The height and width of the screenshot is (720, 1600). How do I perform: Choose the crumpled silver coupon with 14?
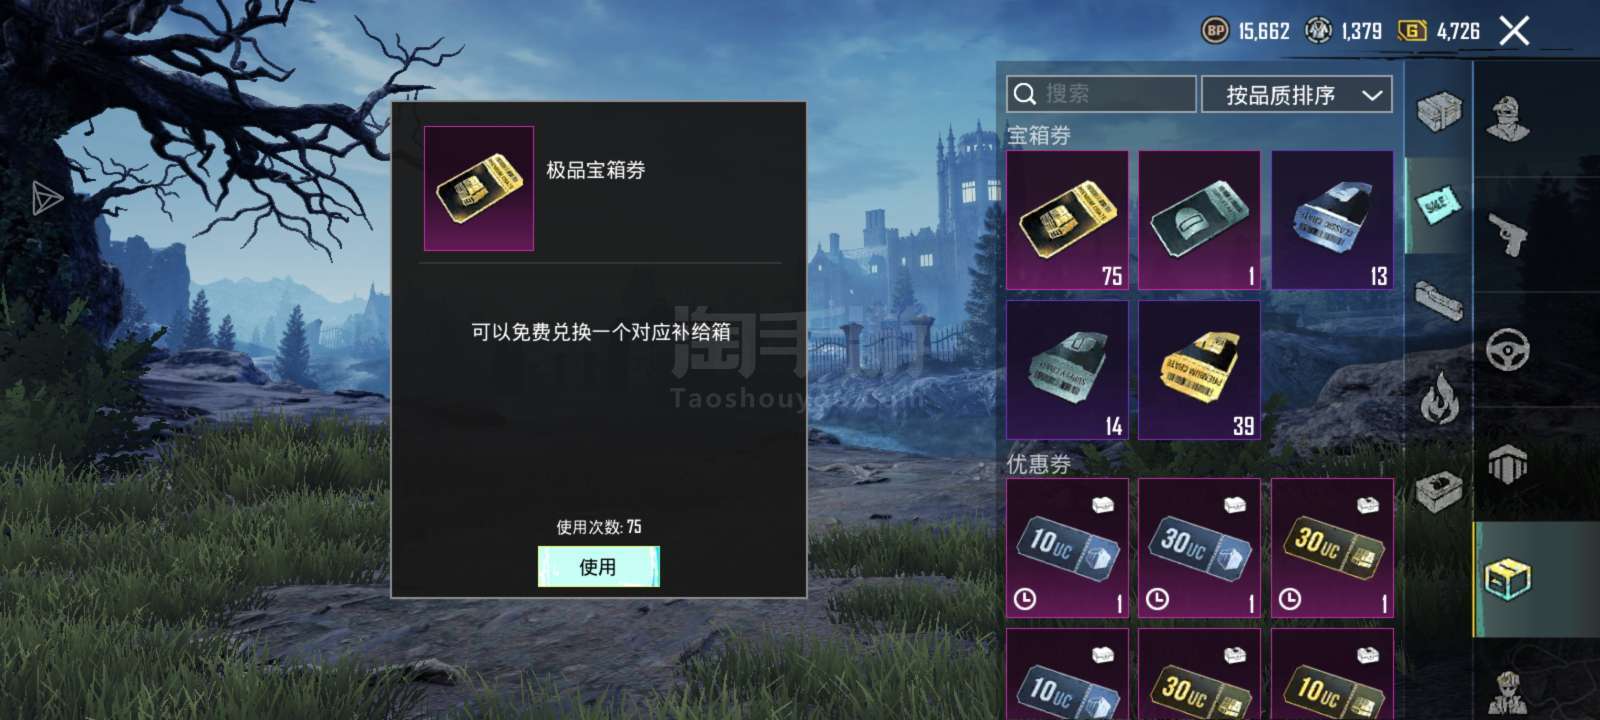(x=1067, y=371)
